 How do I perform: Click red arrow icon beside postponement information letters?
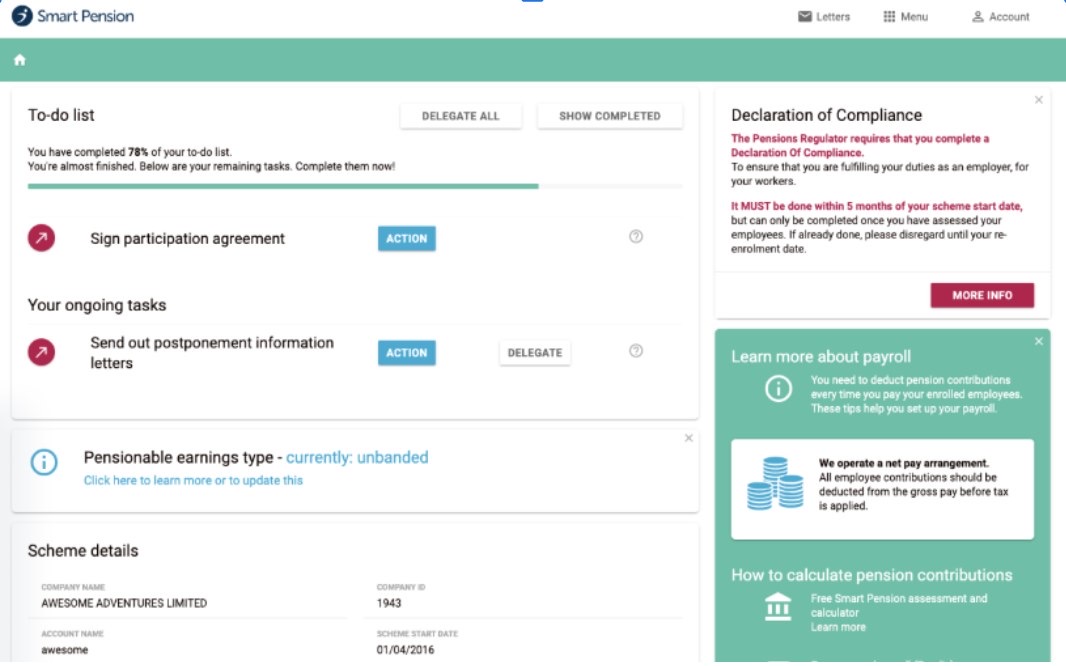pos(41,352)
